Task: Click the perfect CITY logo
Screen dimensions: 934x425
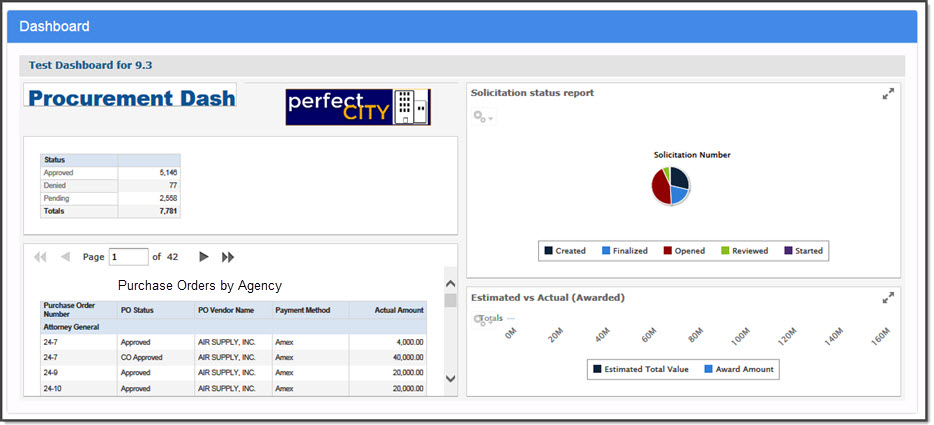Action: tap(358, 107)
